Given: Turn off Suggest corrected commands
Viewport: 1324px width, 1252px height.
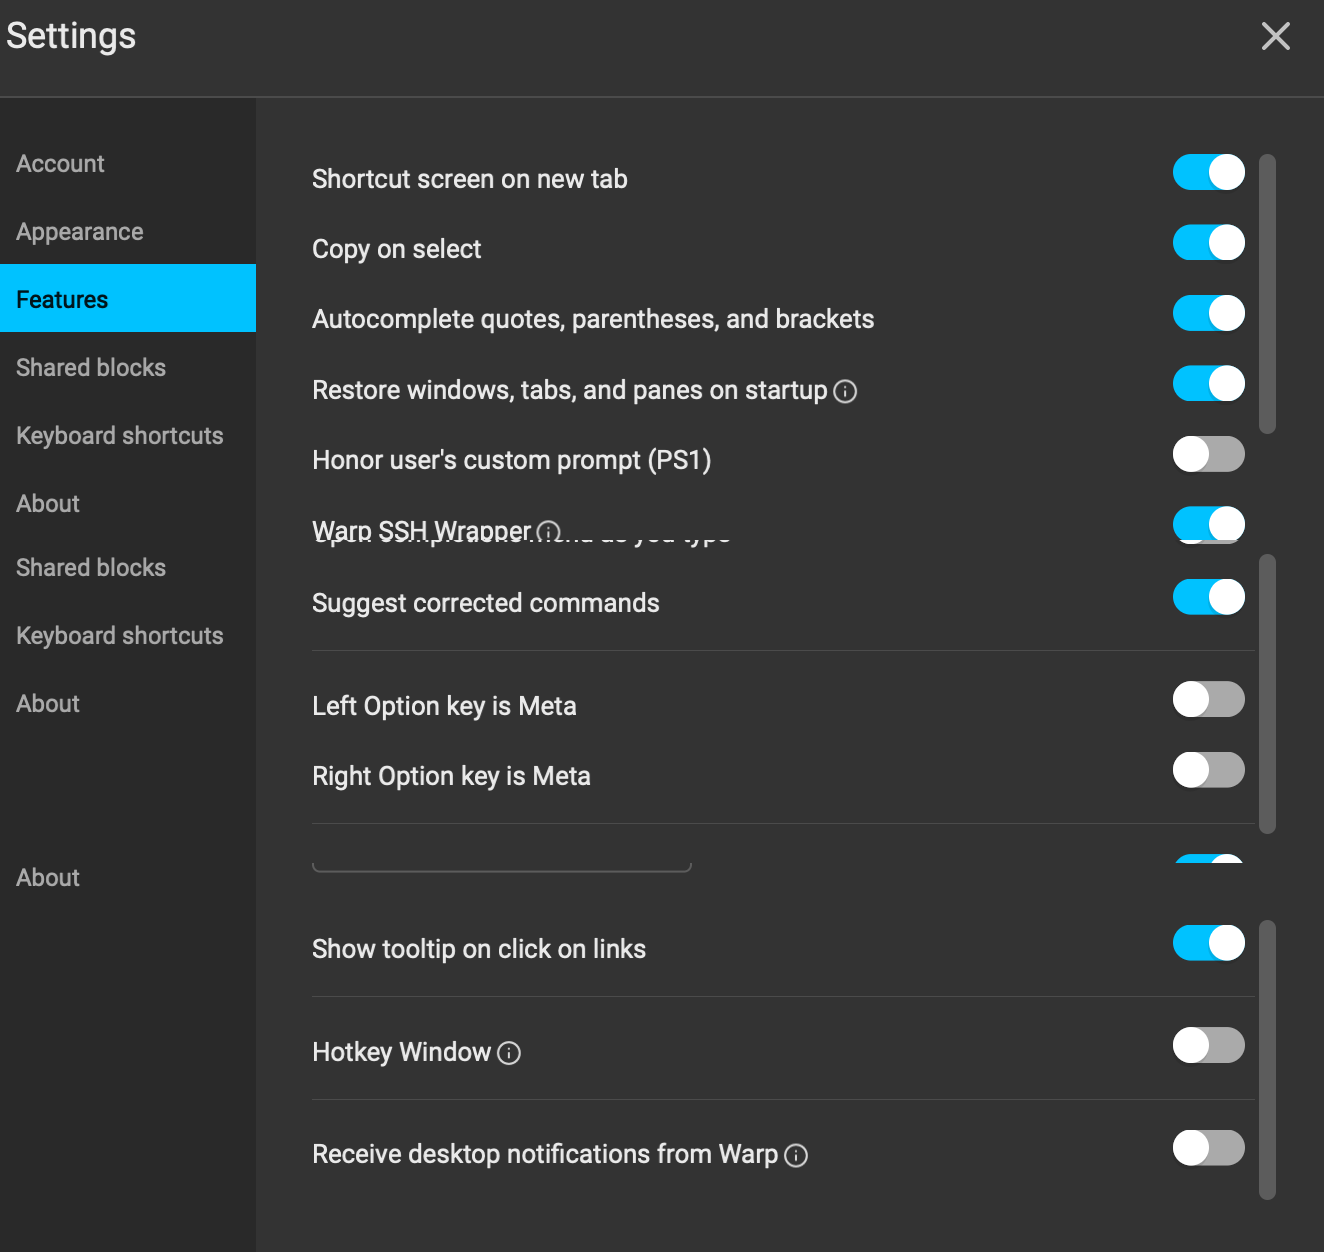Looking at the screenshot, I should point(1208,597).
